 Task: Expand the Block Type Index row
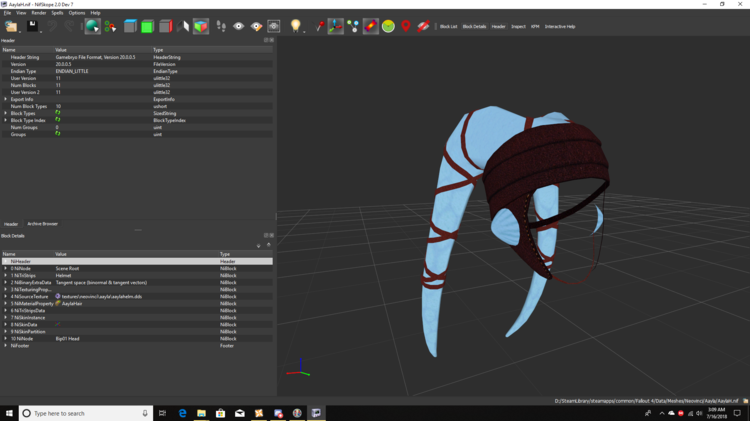(x=6, y=120)
